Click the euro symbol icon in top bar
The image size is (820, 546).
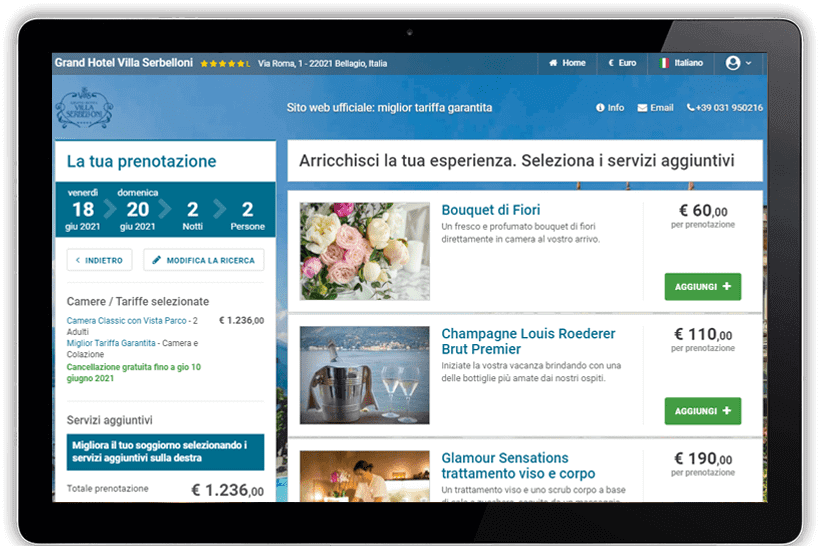(610, 63)
